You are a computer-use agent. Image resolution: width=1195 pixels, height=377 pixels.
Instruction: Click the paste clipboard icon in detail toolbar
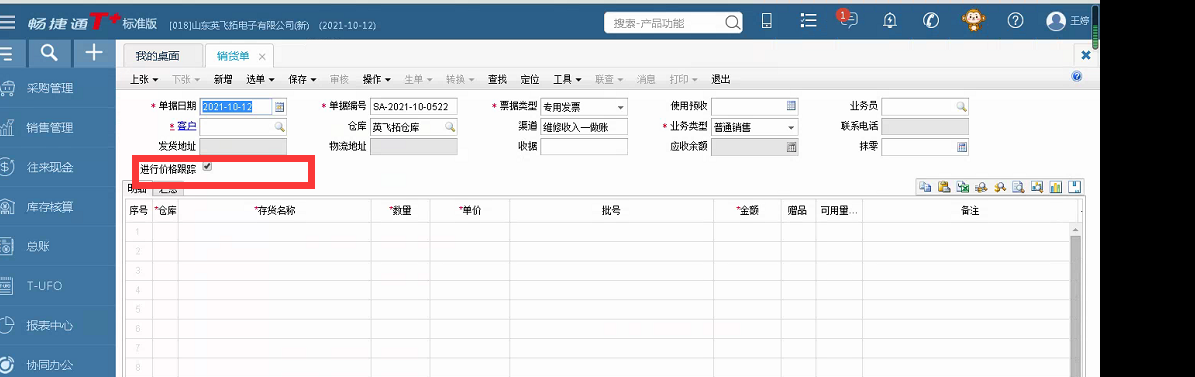(x=944, y=187)
